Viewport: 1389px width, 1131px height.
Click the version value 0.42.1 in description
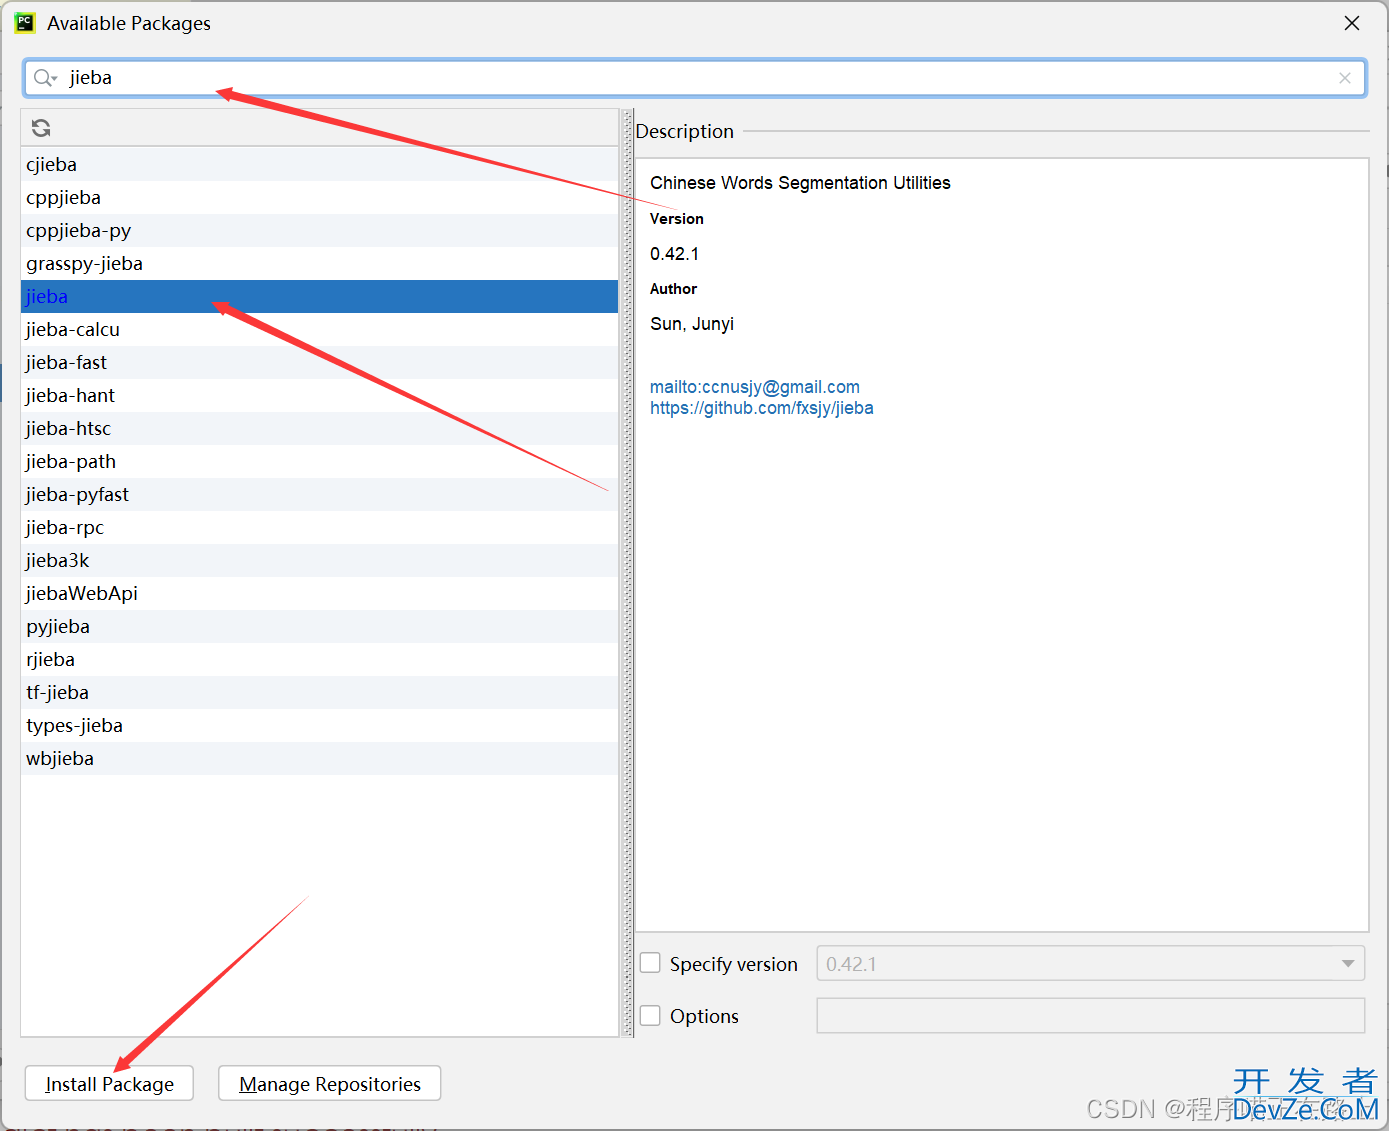(x=674, y=254)
